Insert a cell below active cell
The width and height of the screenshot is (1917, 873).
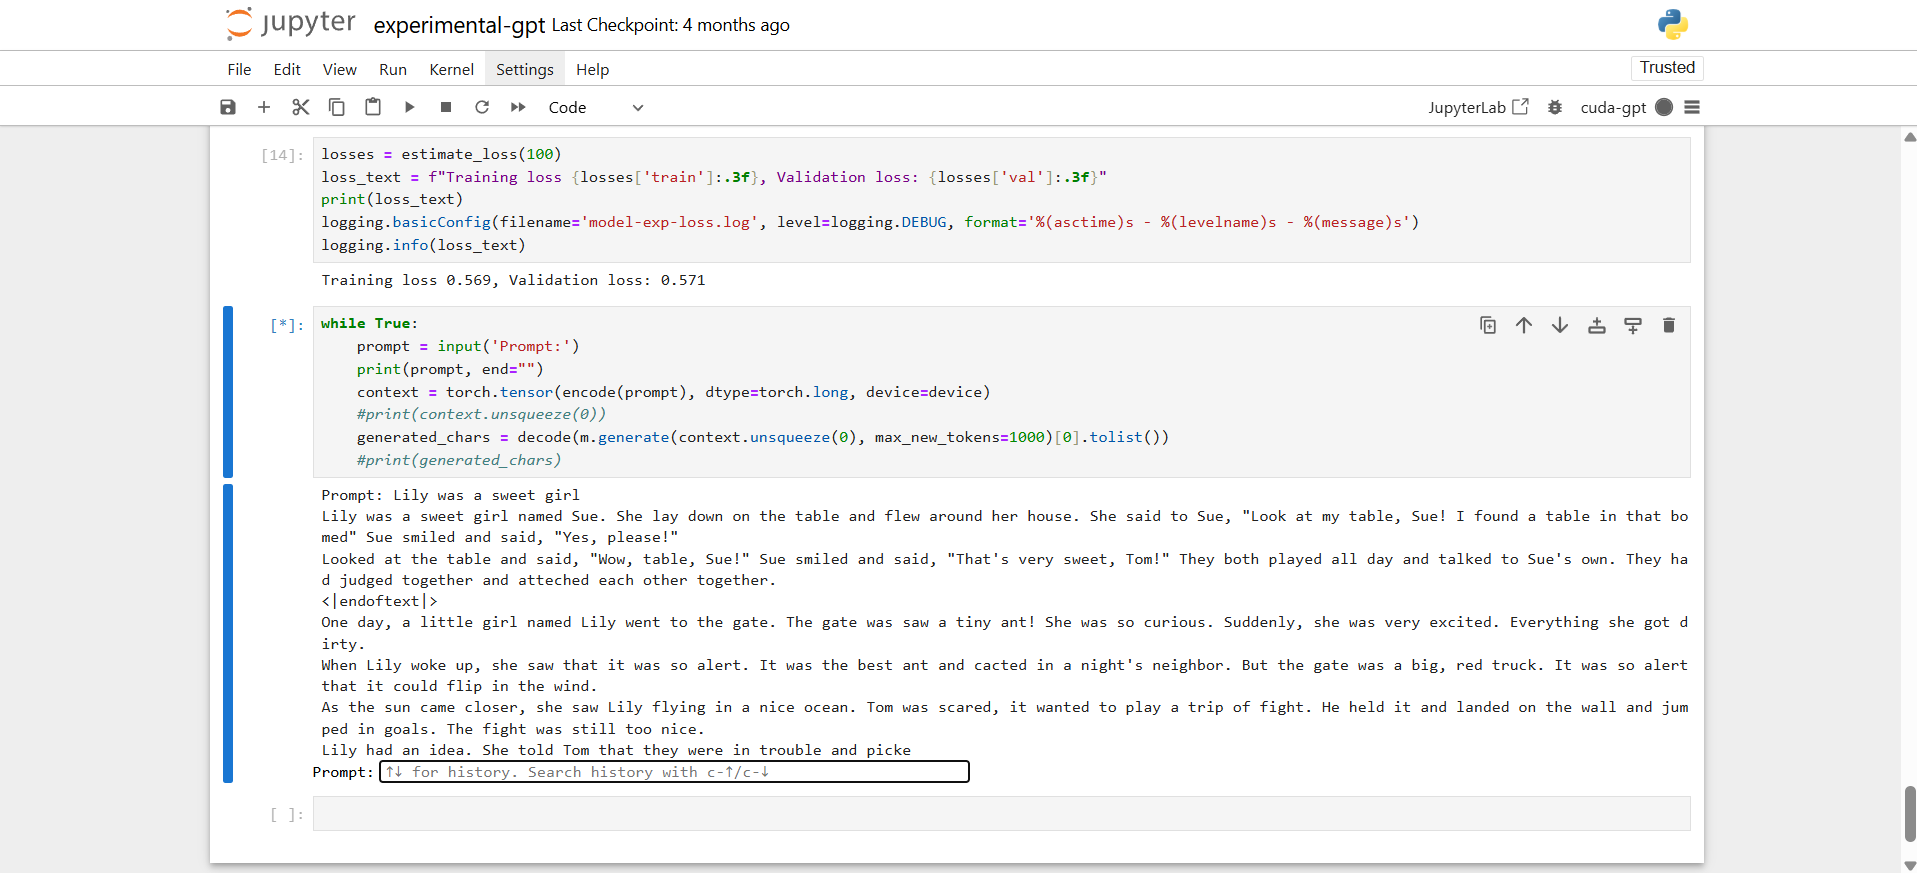(x=1633, y=325)
